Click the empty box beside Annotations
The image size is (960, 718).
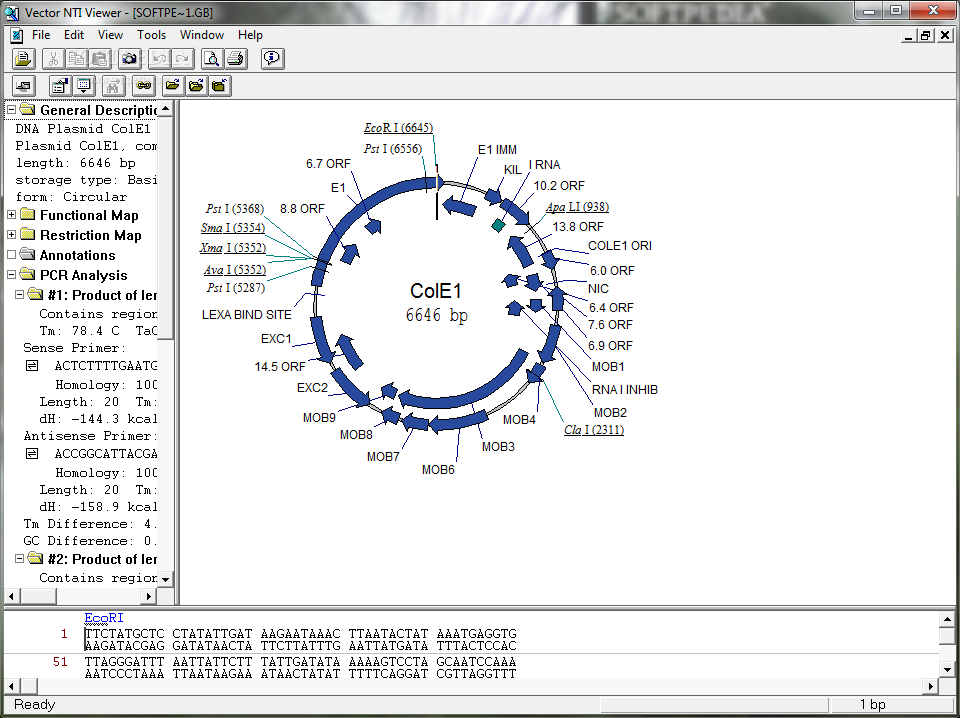pyautogui.click(x=11, y=255)
